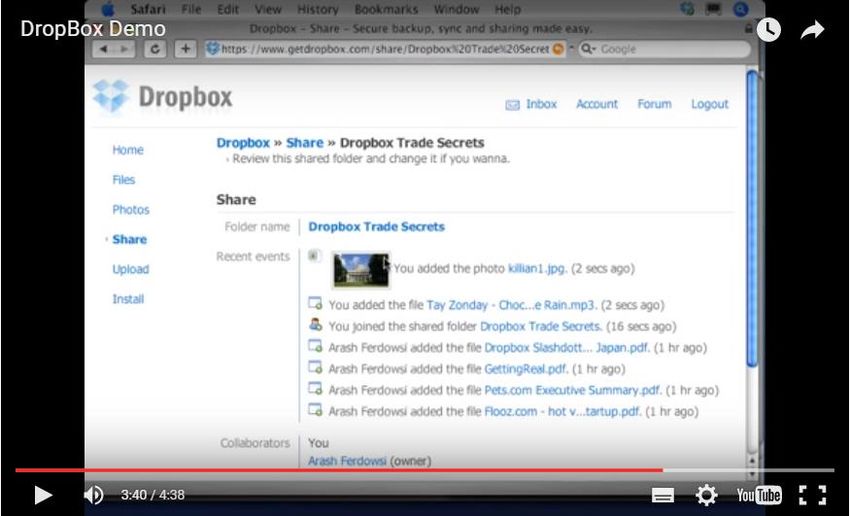Open the History menu in menu bar

tap(318, 9)
